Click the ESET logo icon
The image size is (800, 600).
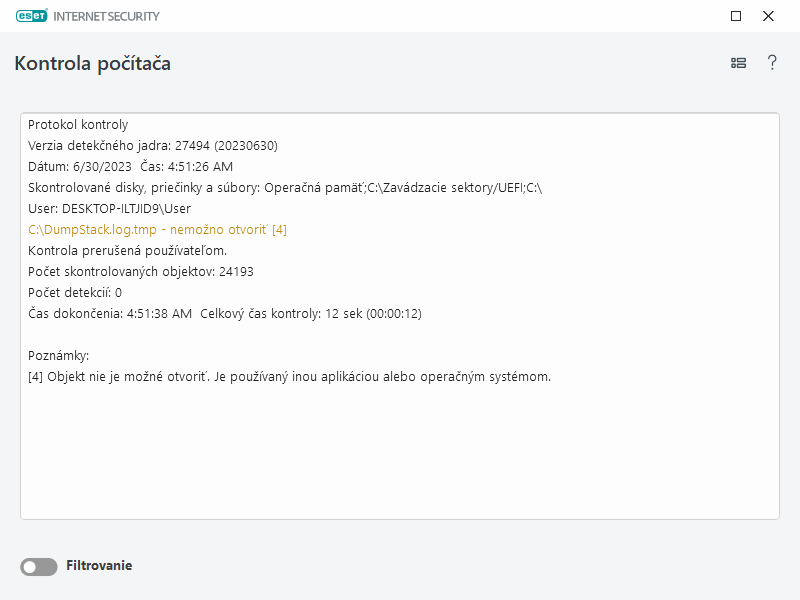33,16
